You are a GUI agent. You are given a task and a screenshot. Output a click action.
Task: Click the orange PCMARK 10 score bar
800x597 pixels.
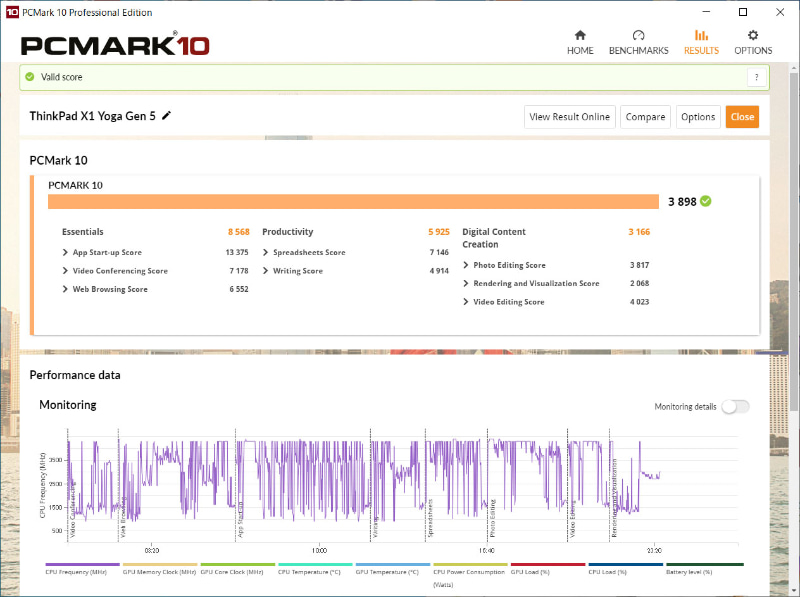click(350, 201)
